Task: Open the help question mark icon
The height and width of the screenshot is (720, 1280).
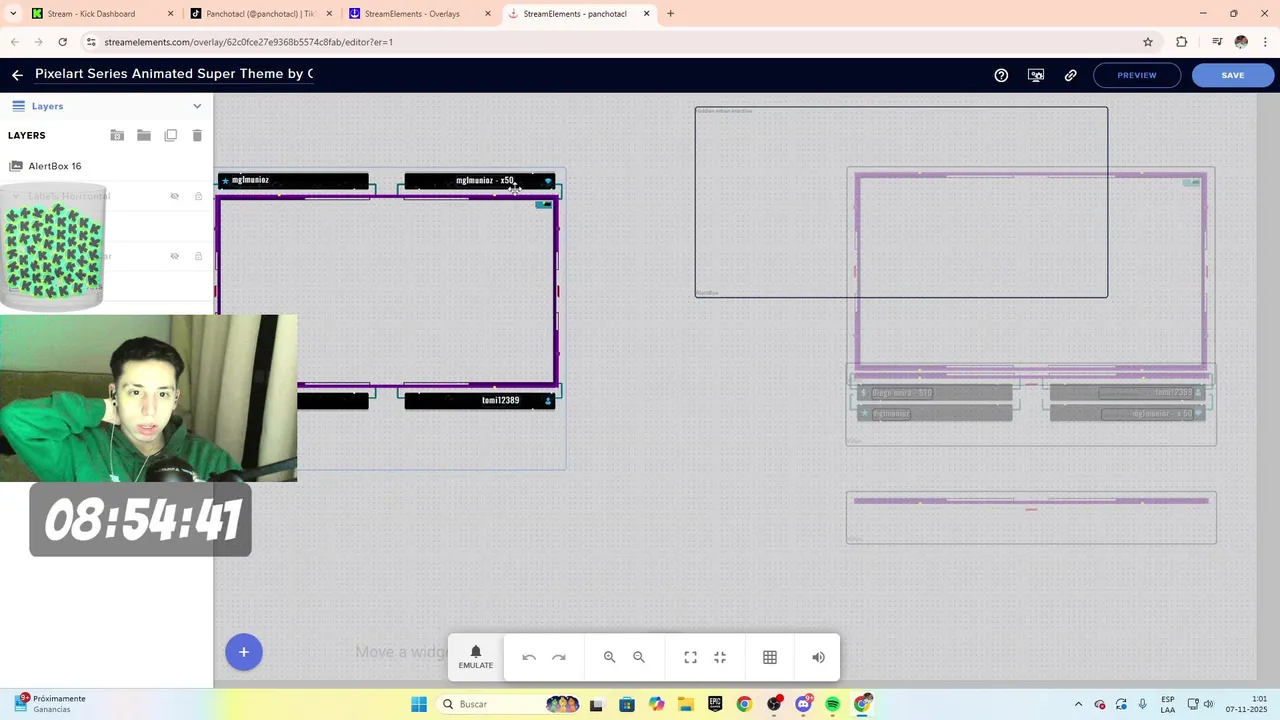Action: [1001, 75]
